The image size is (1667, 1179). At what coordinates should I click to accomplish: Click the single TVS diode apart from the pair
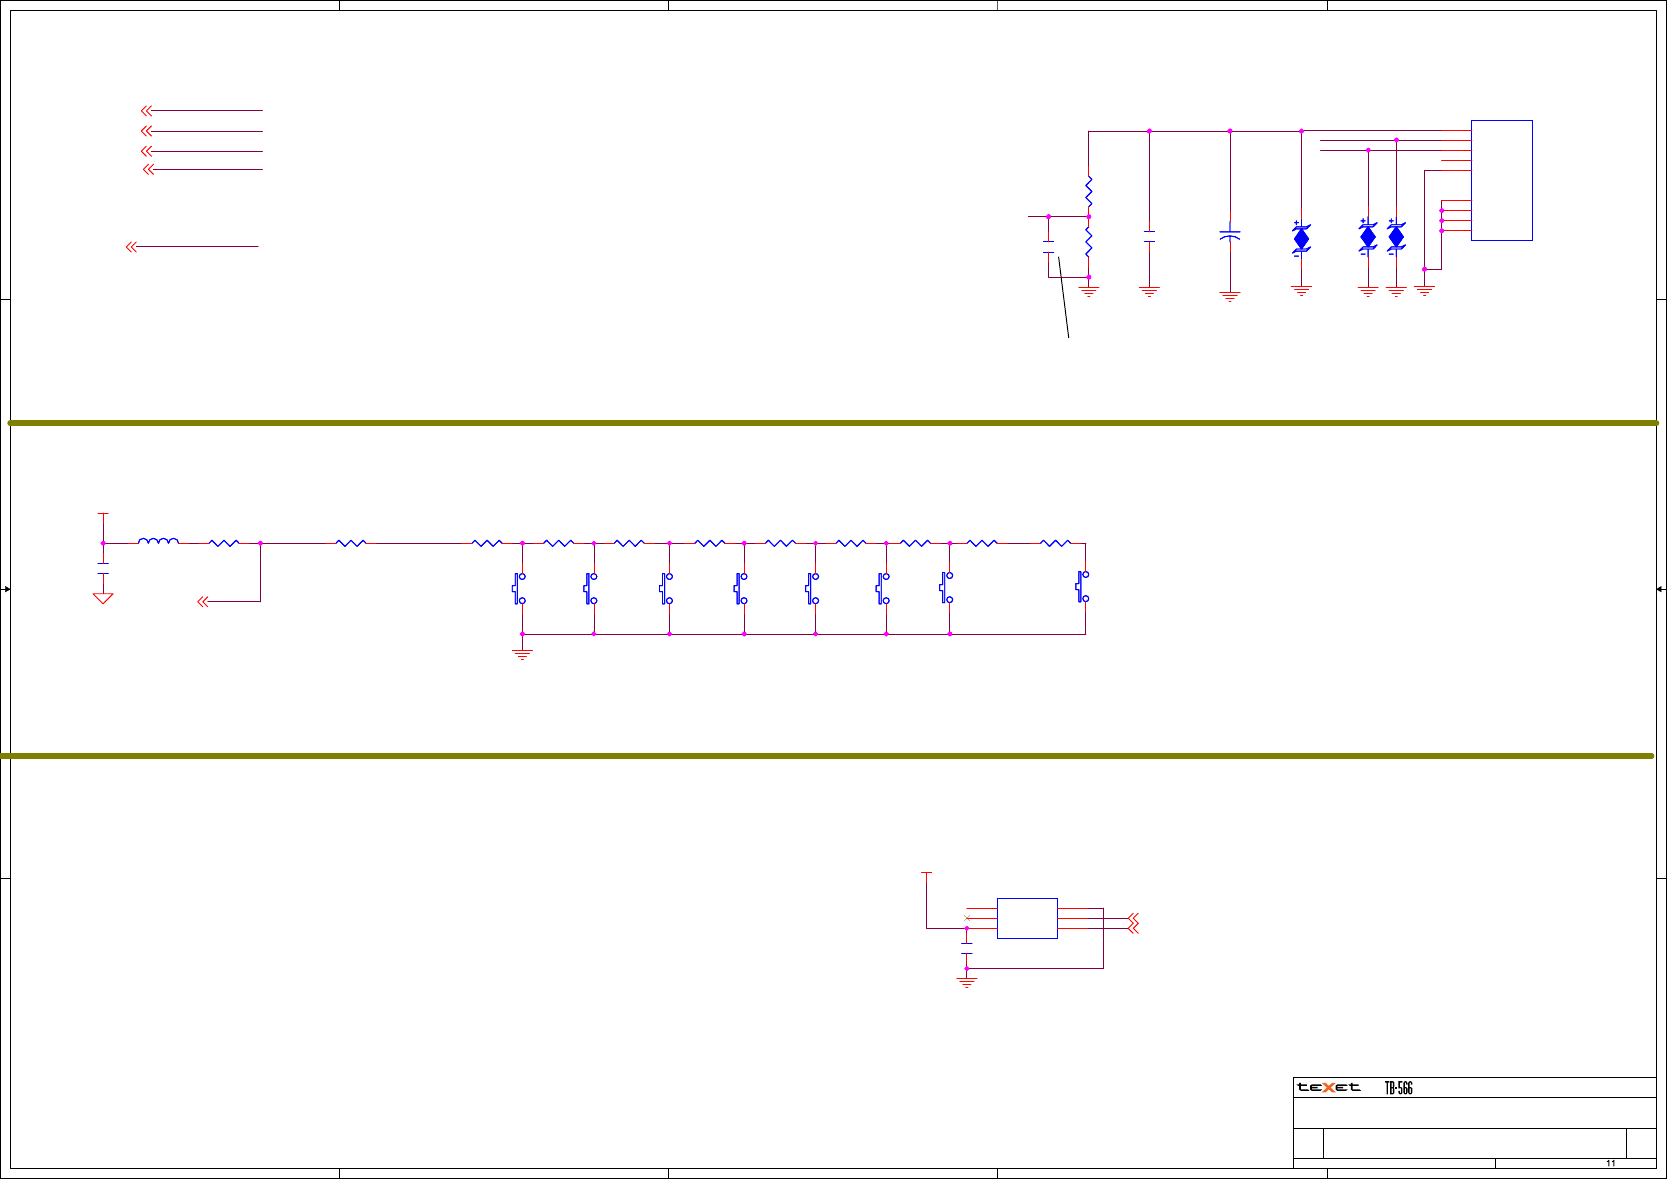[1301, 238]
